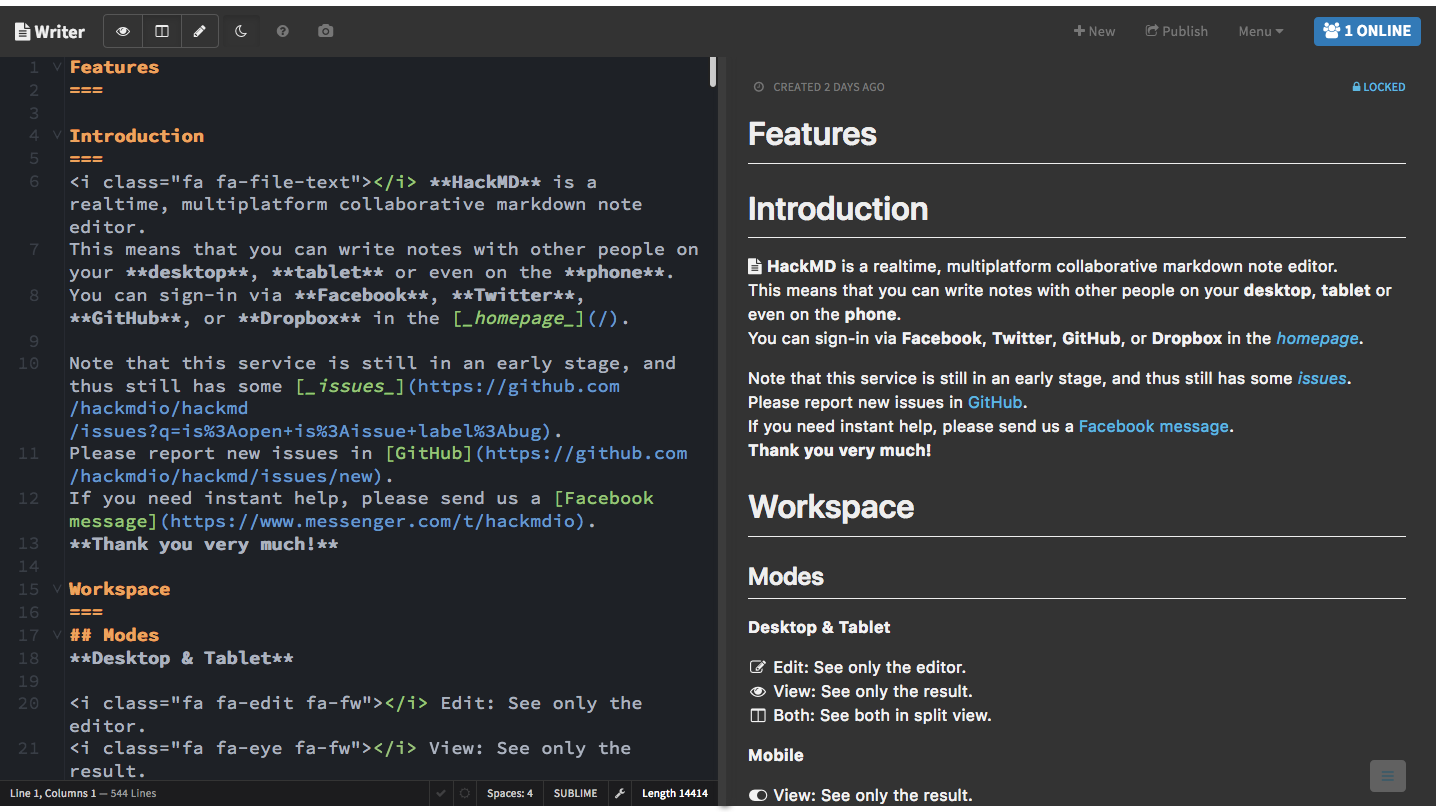
Task: Click the Length 14414 status indicator
Action: (x=675, y=794)
